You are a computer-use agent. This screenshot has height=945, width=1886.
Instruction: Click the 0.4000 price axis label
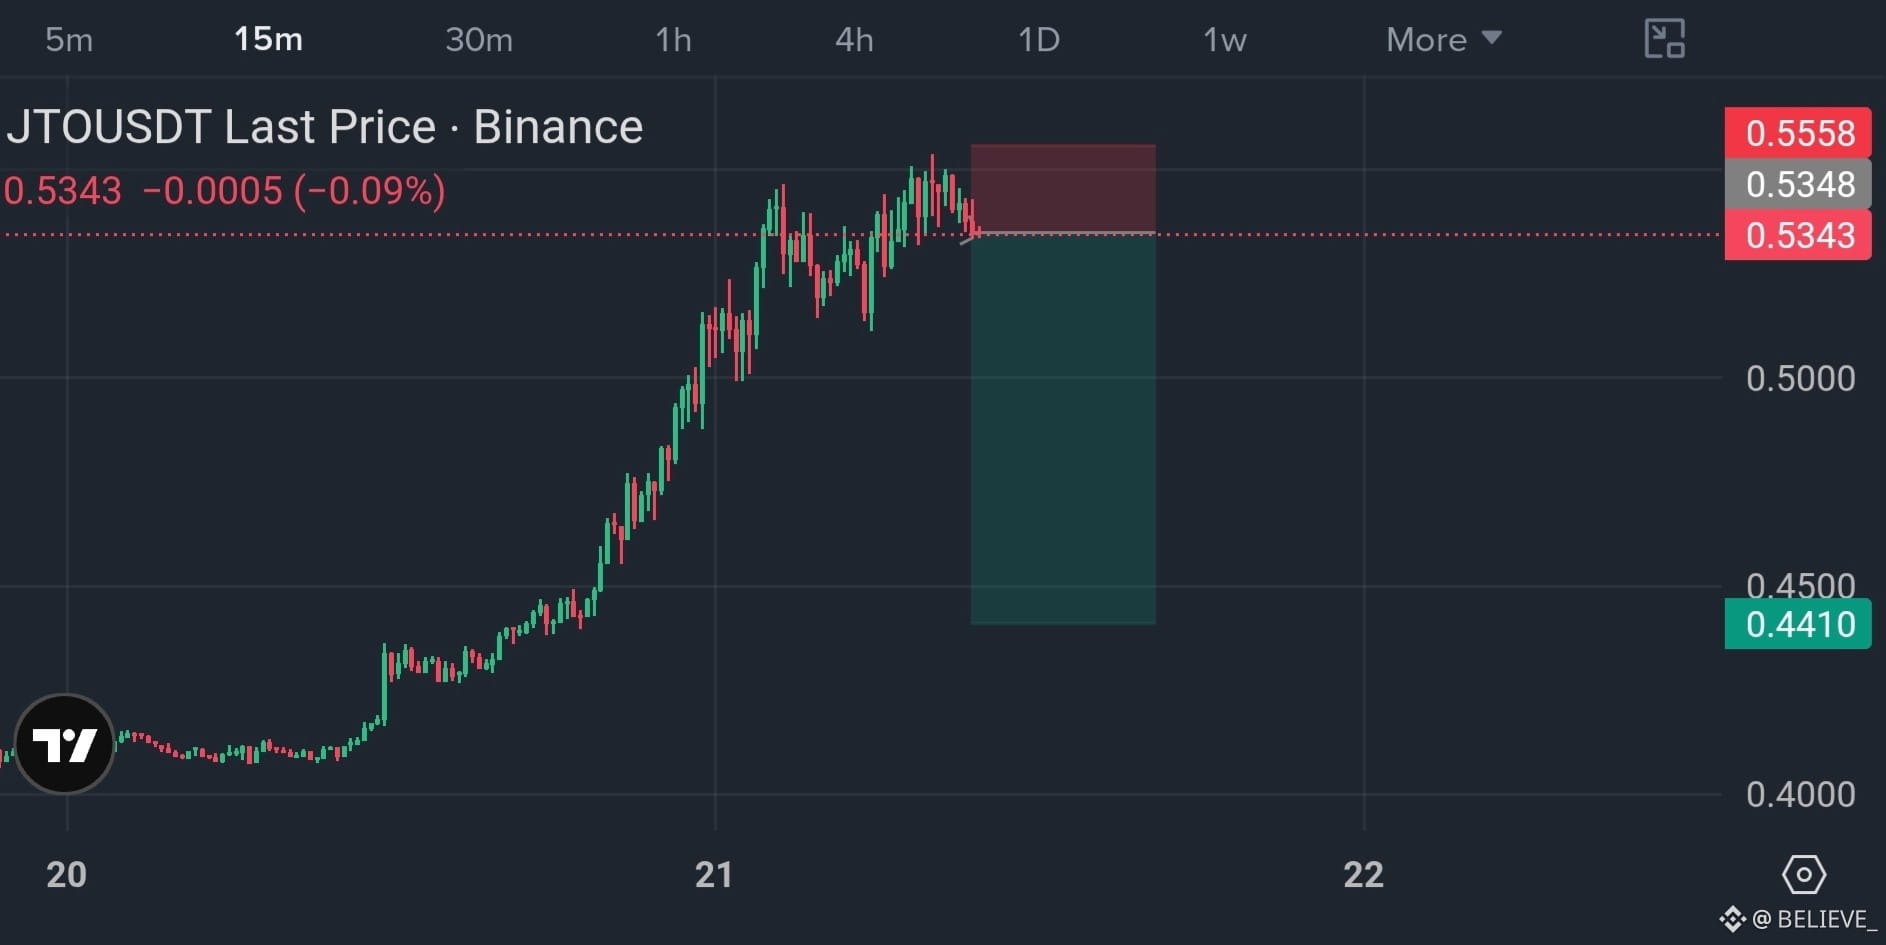(1800, 794)
